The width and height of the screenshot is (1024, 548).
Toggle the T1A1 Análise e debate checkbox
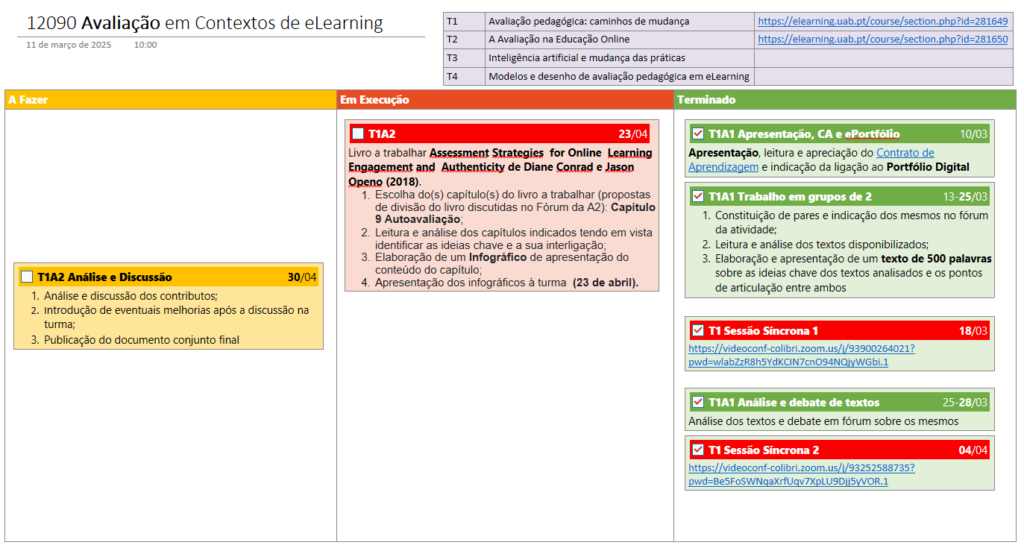tap(697, 402)
